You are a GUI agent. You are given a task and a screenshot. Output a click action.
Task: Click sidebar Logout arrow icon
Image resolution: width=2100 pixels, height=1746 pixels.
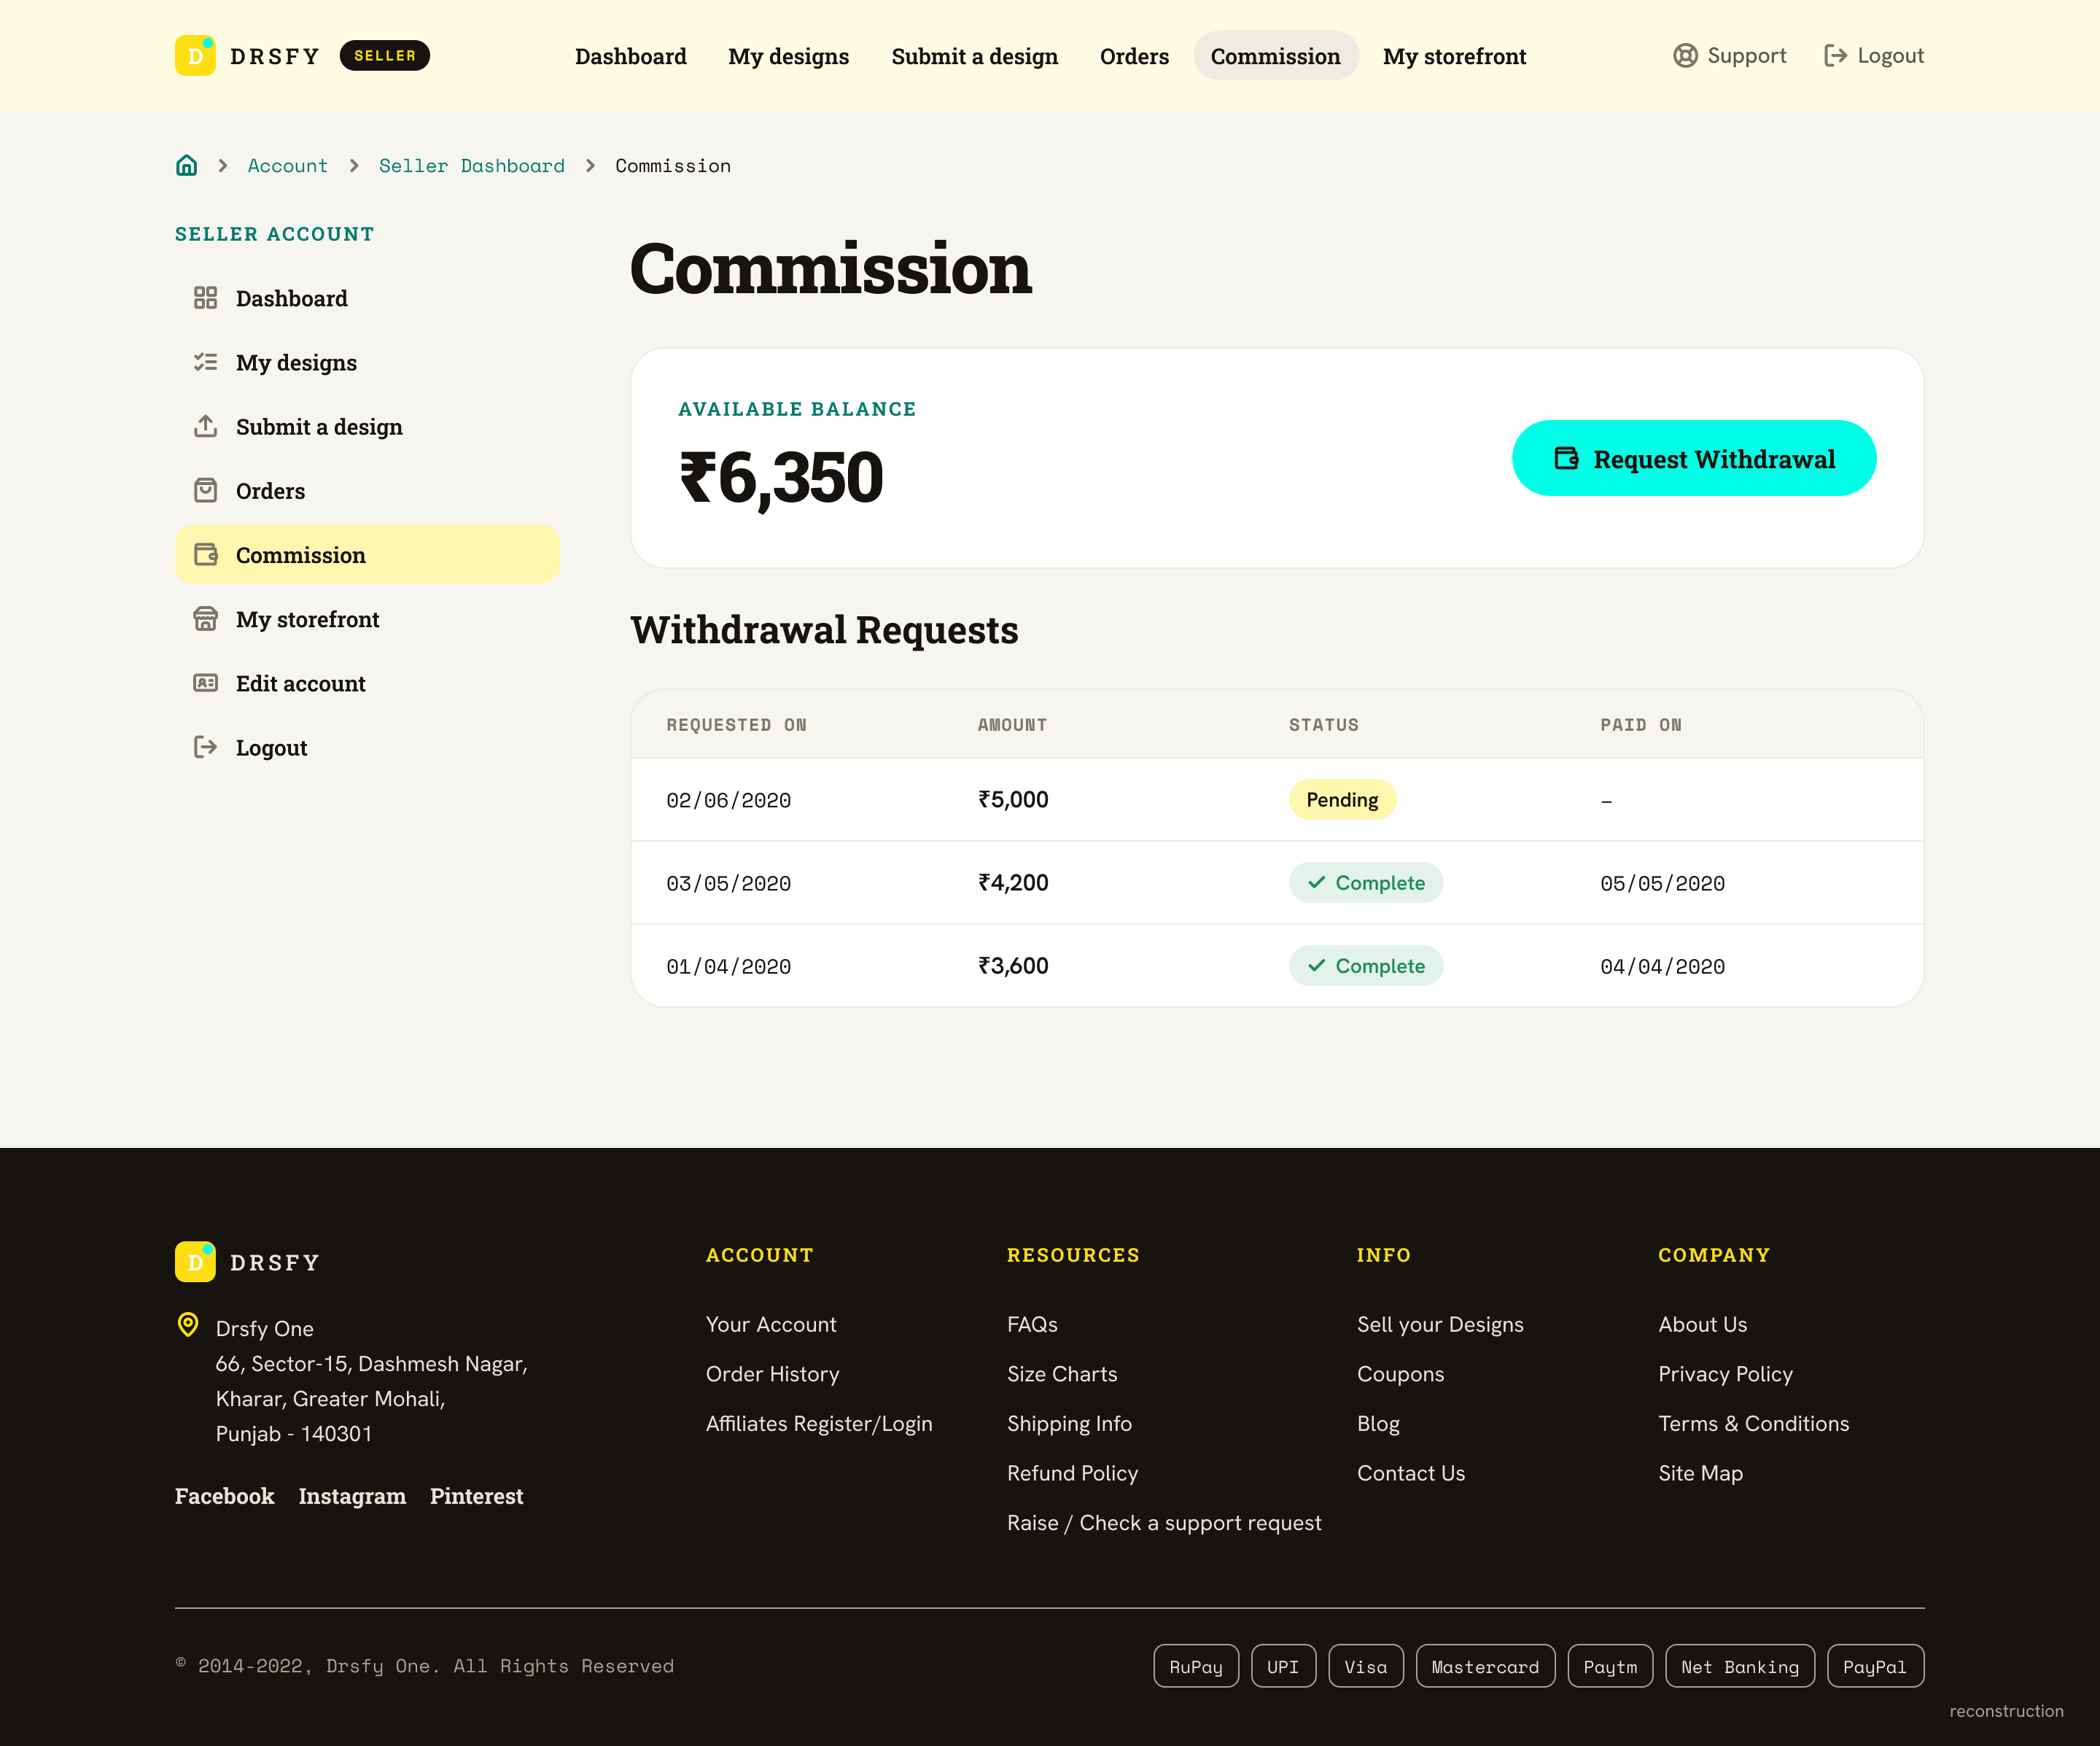coord(205,747)
